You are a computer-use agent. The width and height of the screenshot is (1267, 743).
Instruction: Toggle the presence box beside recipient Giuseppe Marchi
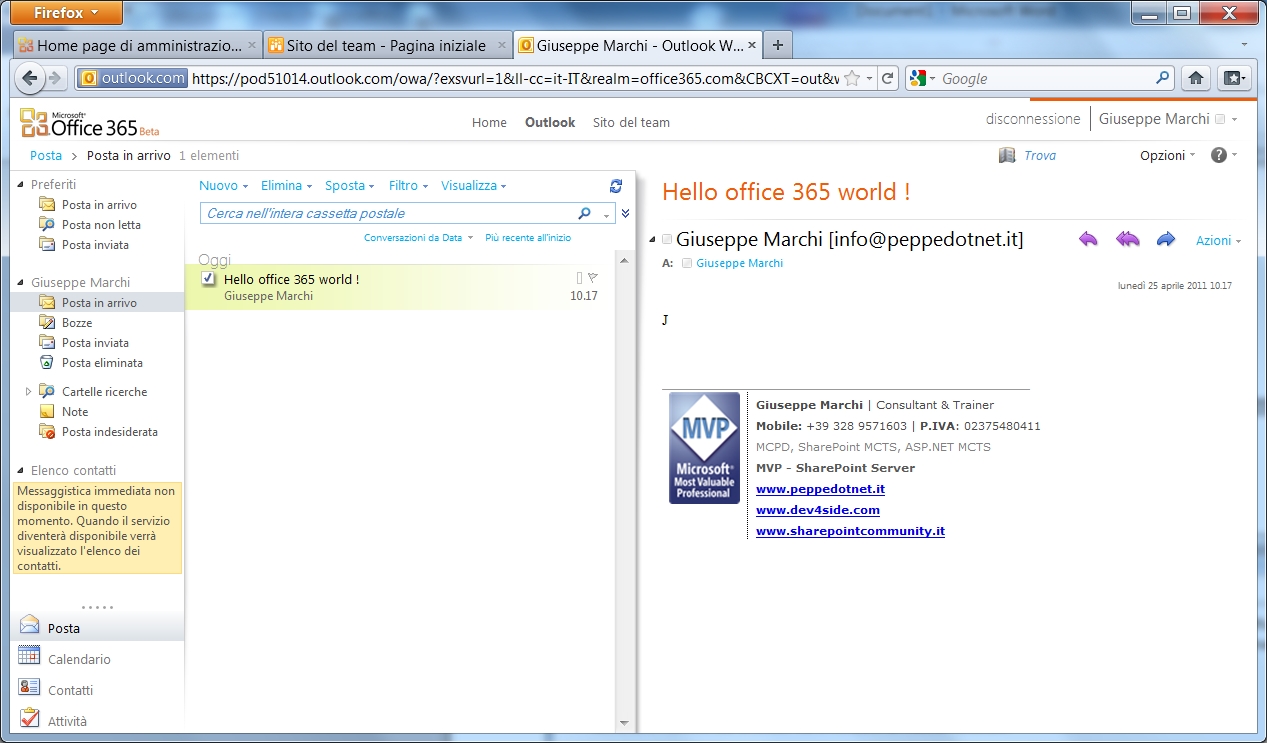[x=687, y=263]
